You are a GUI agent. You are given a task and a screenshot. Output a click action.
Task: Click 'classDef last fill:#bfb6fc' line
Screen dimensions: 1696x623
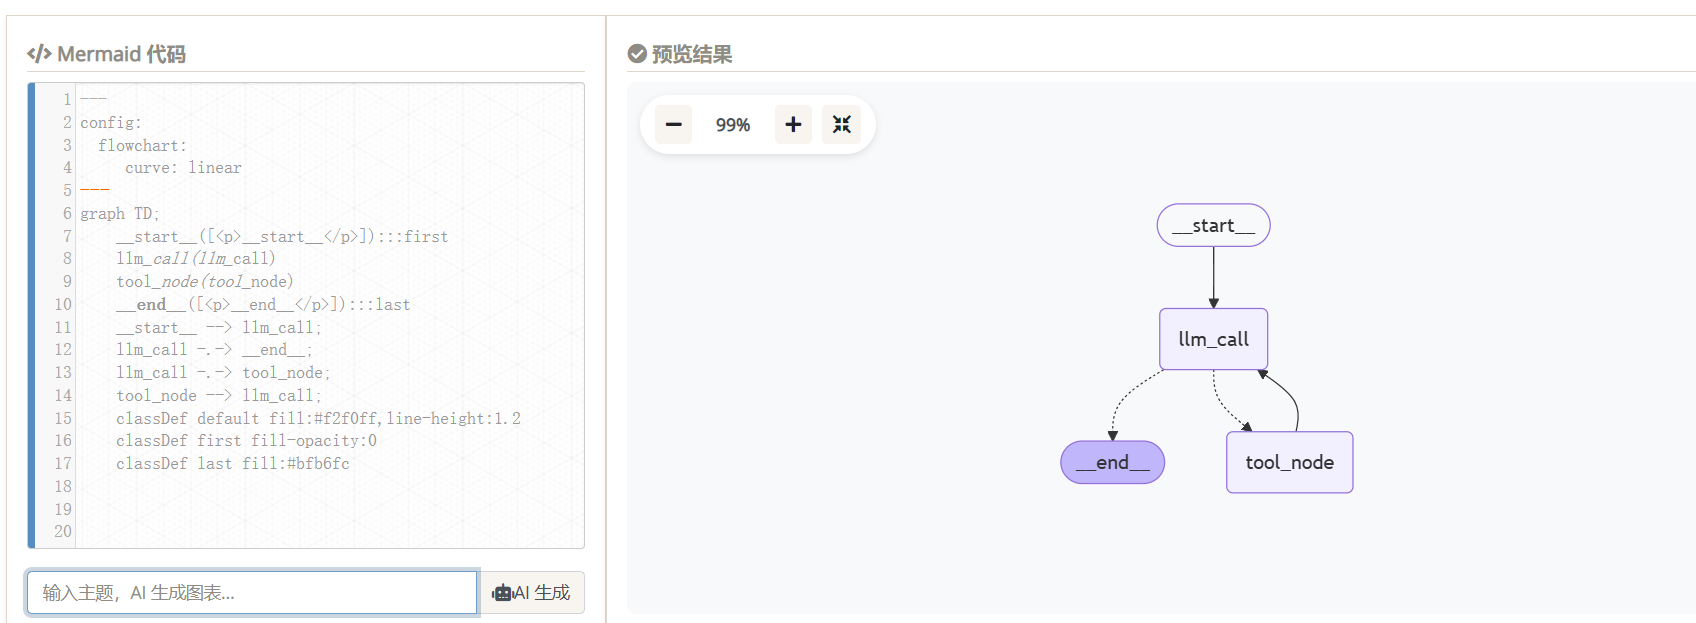click(233, 464)
